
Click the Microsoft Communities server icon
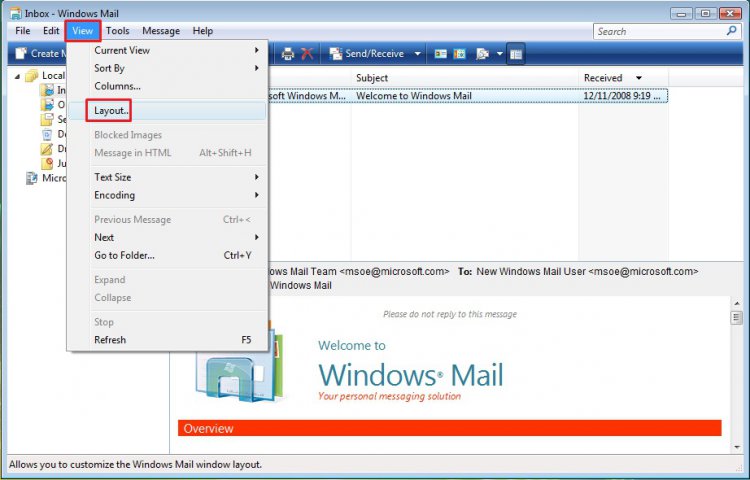point(32,178)
